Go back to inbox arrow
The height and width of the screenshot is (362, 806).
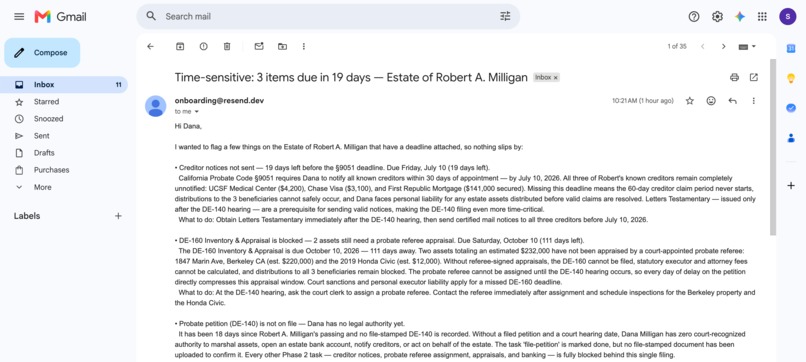click(x=150, y=46)
